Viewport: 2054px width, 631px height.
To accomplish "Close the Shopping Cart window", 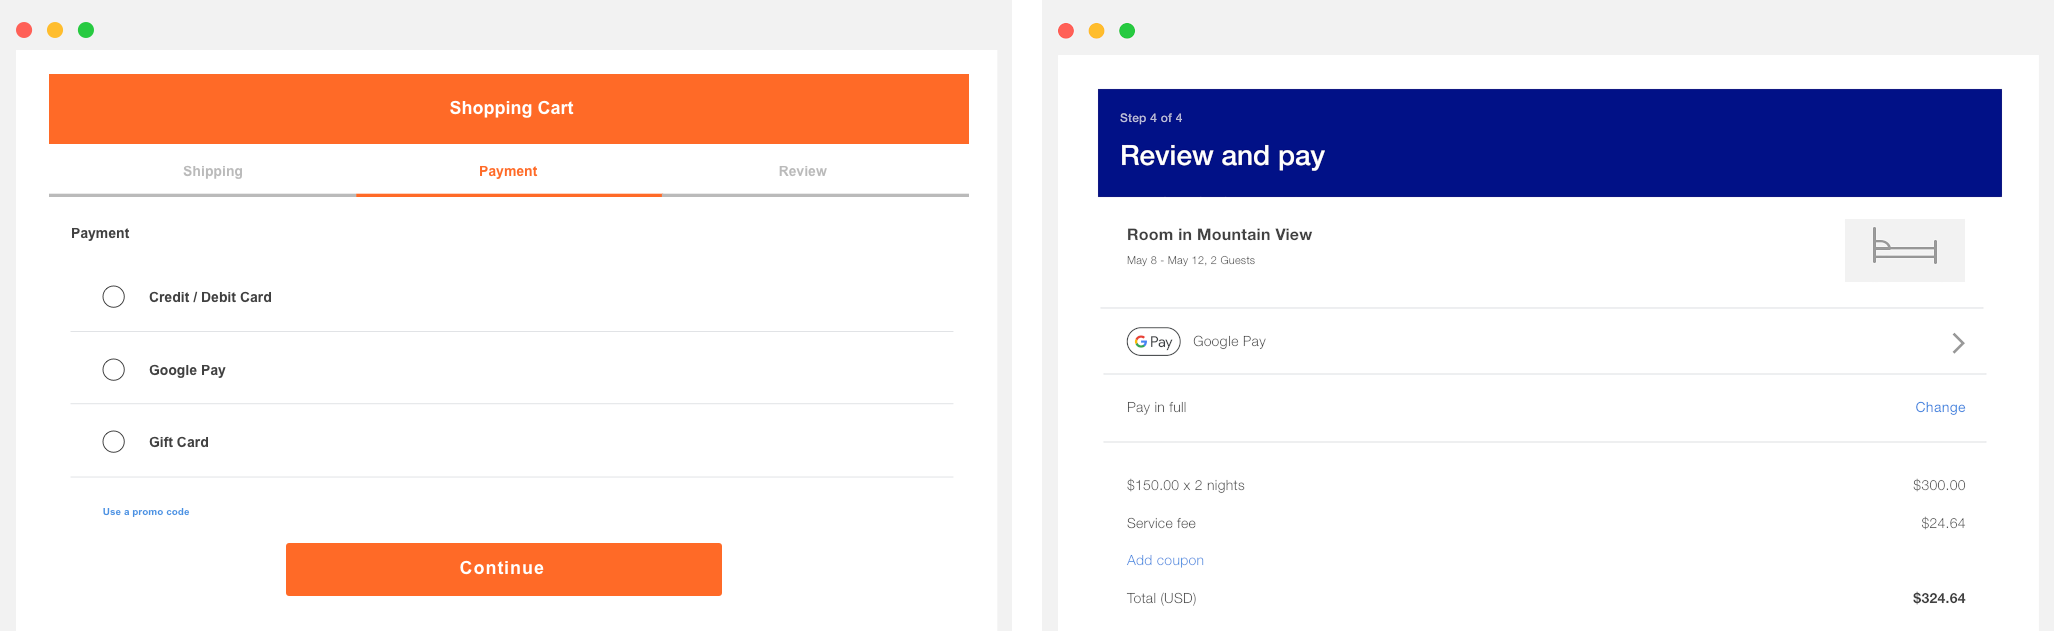I will (25, 30).
